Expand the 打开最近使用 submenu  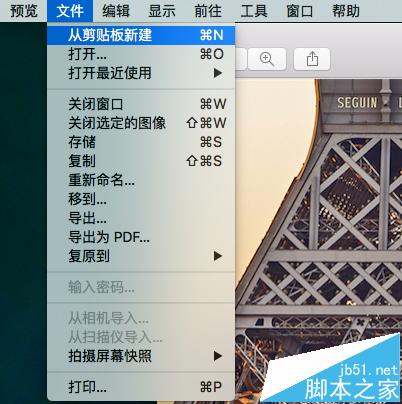[141, 73]
